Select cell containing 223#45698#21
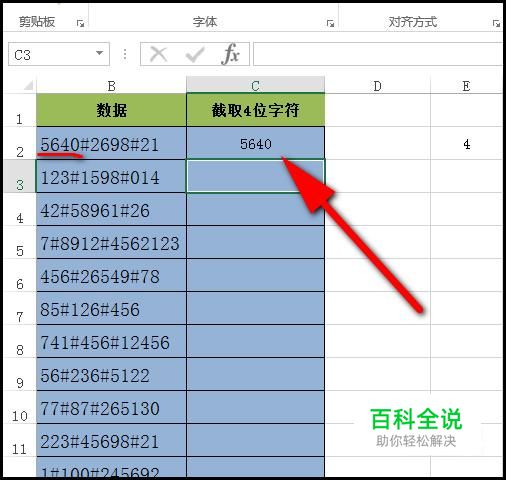The width and height of the screenshot is (506, 480). click(x=111, y=440)
